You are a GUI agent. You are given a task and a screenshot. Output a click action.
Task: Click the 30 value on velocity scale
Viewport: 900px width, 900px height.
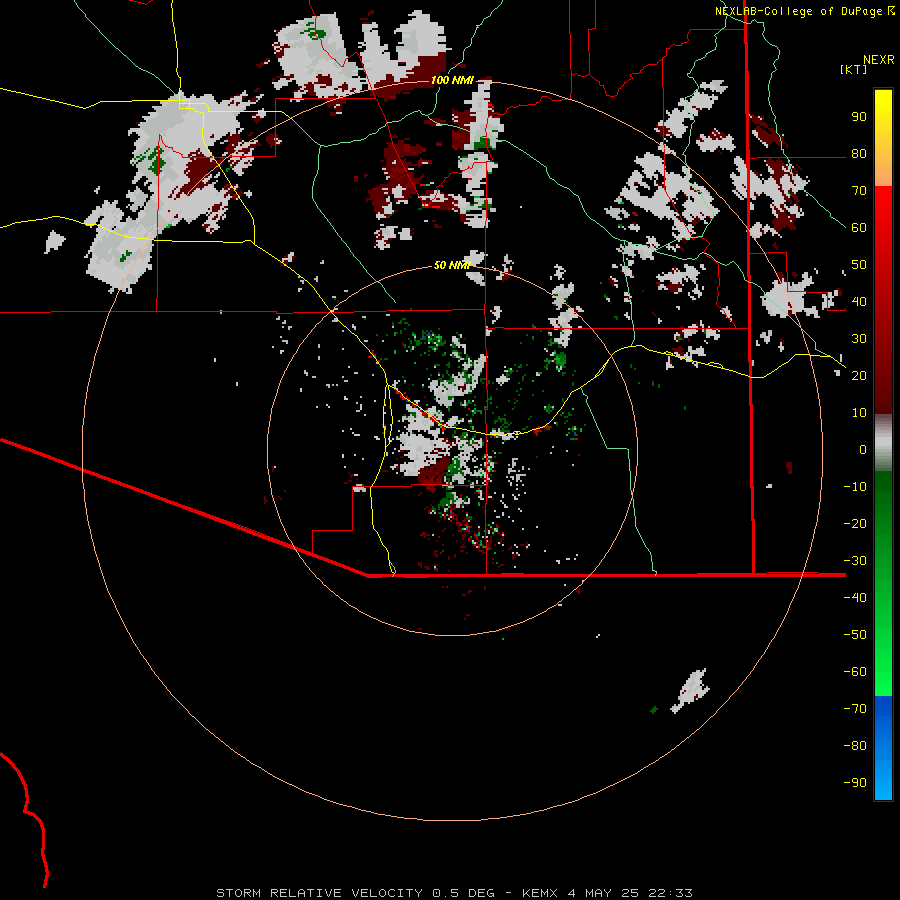(x=859, y=339)
